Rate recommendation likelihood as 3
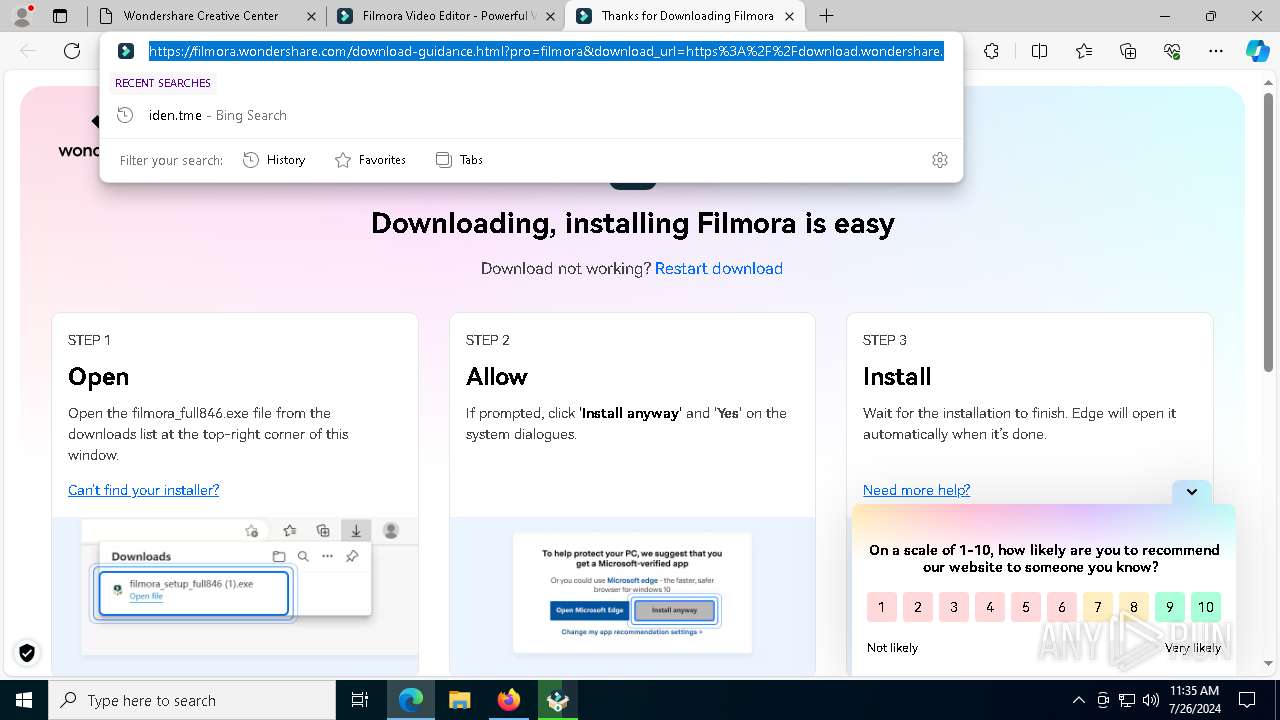This screenshot has width=1280, height=720. [x=953, y=607]
